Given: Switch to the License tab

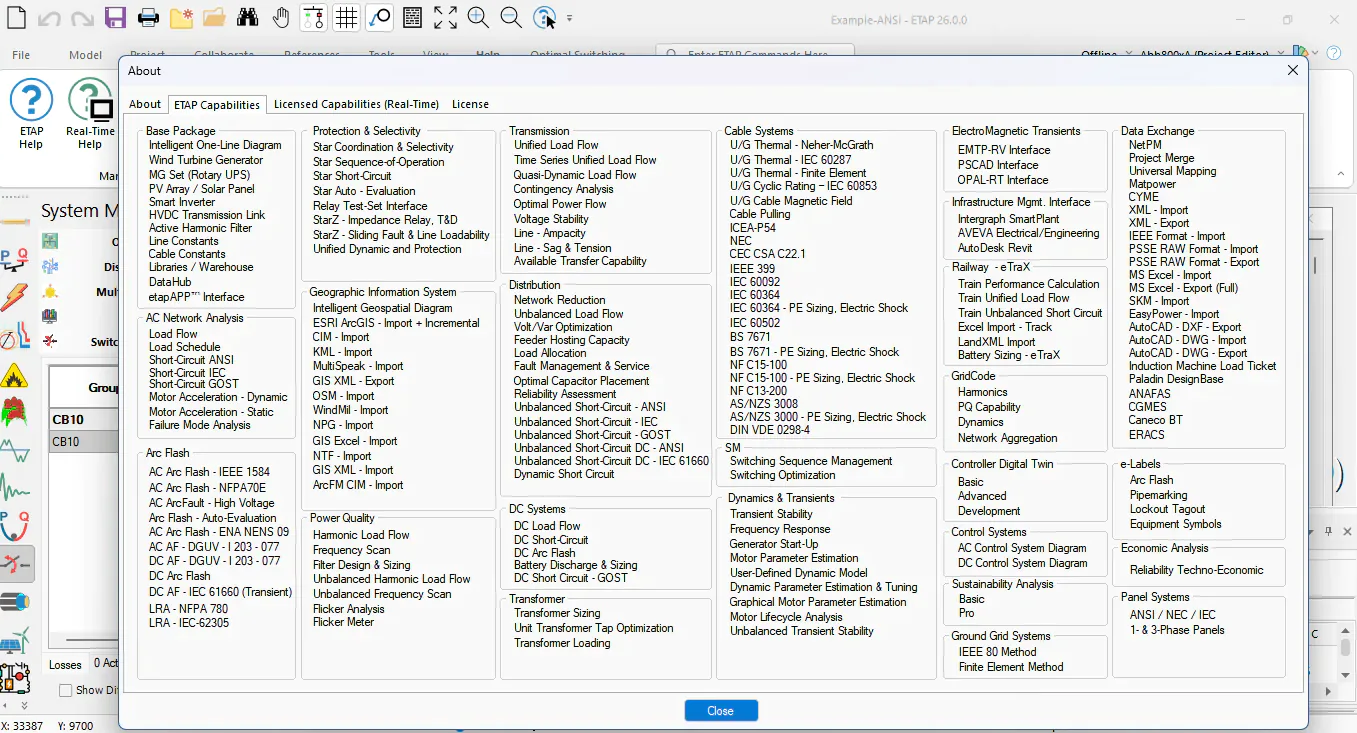Looking at the screenshot, I should pos(470,104).
